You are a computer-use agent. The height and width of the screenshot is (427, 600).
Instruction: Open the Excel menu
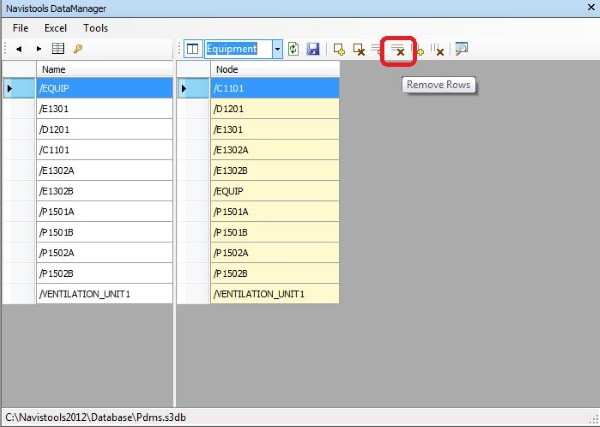[x=55, y=28]
